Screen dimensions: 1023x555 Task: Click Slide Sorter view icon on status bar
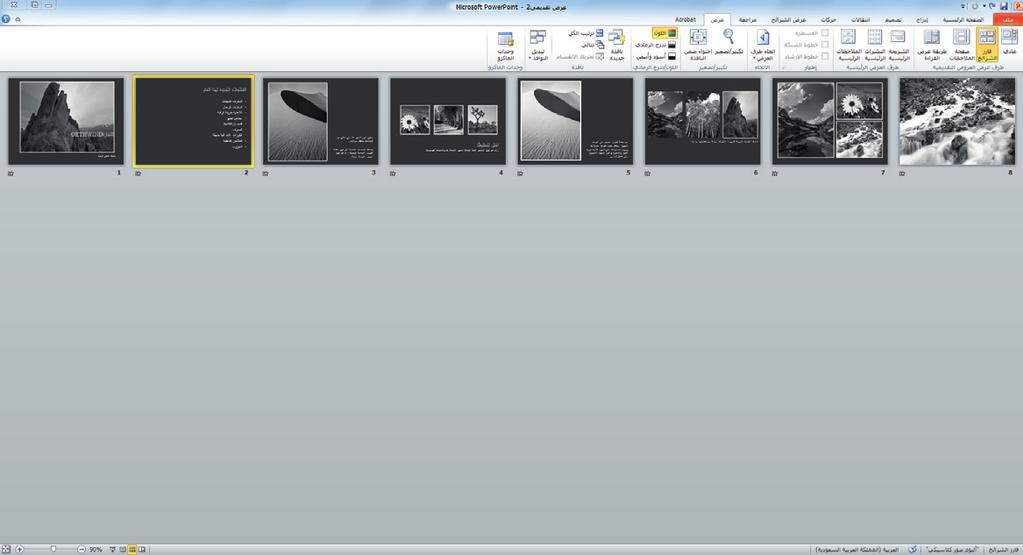(132, 550)
